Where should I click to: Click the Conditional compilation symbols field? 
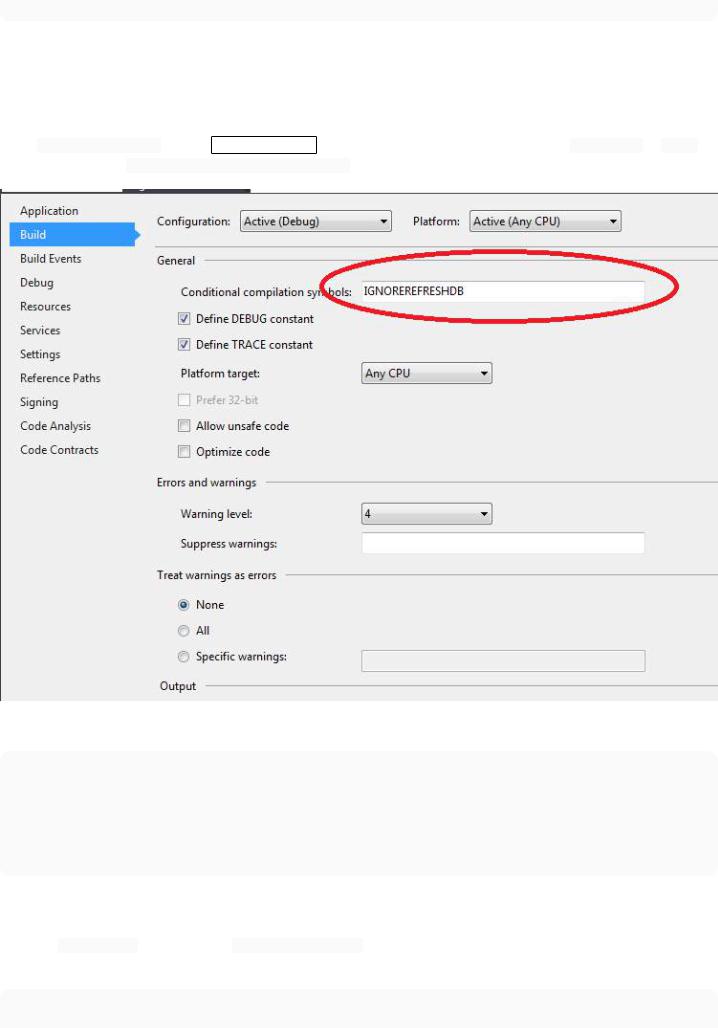tap(503, 291)
